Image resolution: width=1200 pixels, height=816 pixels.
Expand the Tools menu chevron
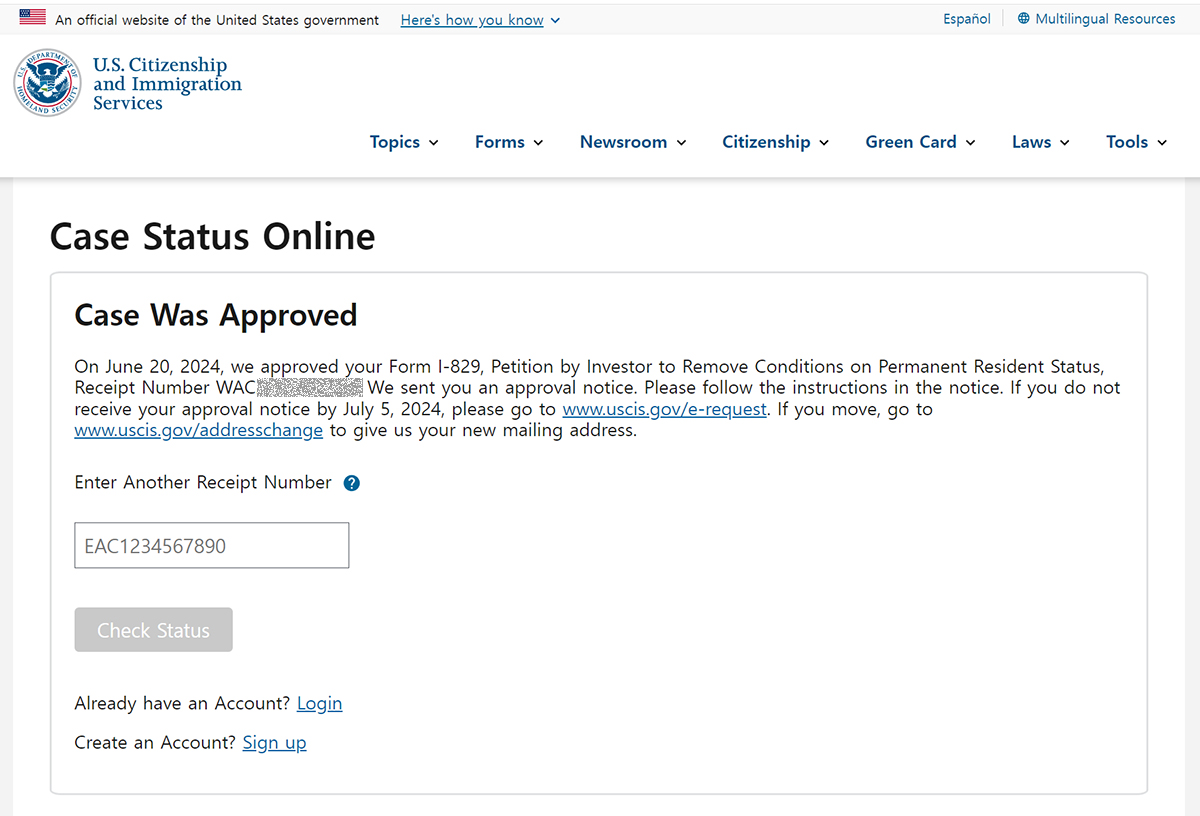click(1162, 143)
